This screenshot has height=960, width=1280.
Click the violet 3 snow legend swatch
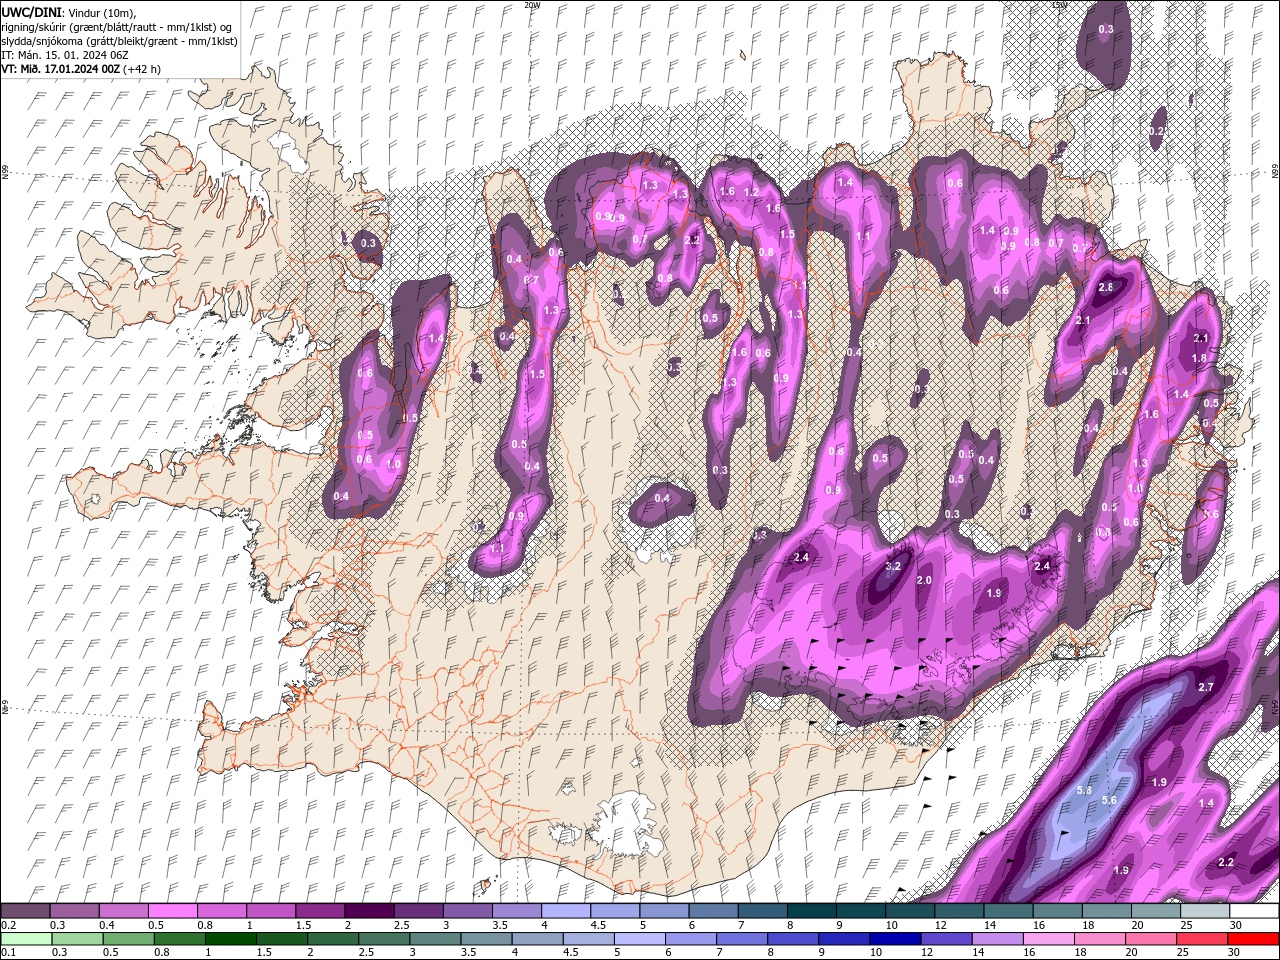[467, 911]
